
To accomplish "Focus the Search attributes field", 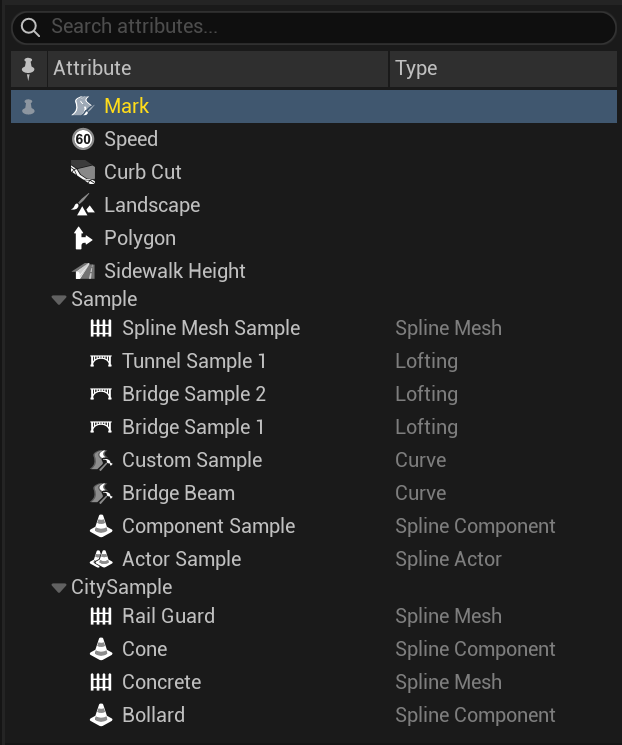I will click(314, 27).
